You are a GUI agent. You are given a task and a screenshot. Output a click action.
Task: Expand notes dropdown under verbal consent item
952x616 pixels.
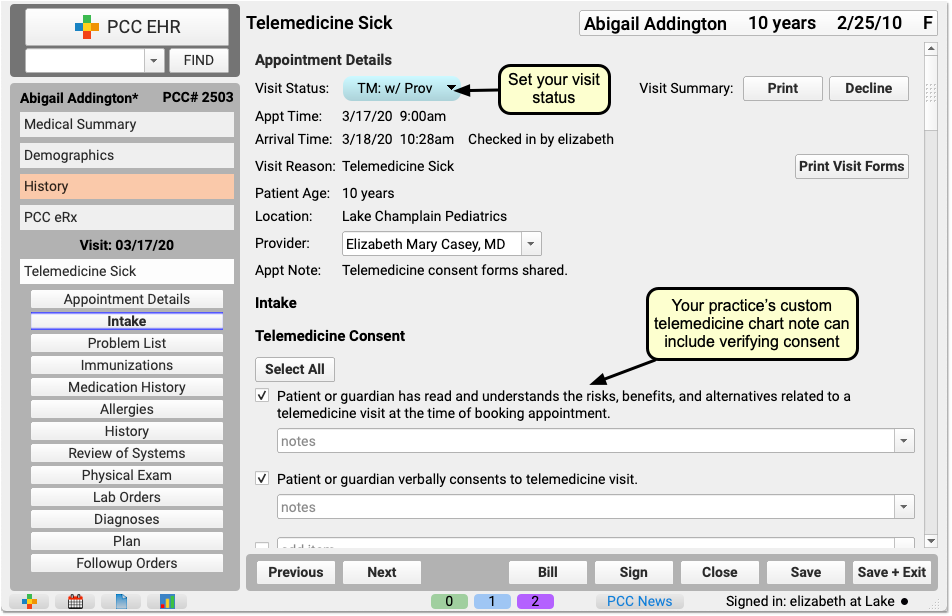[x=904, y=507]
